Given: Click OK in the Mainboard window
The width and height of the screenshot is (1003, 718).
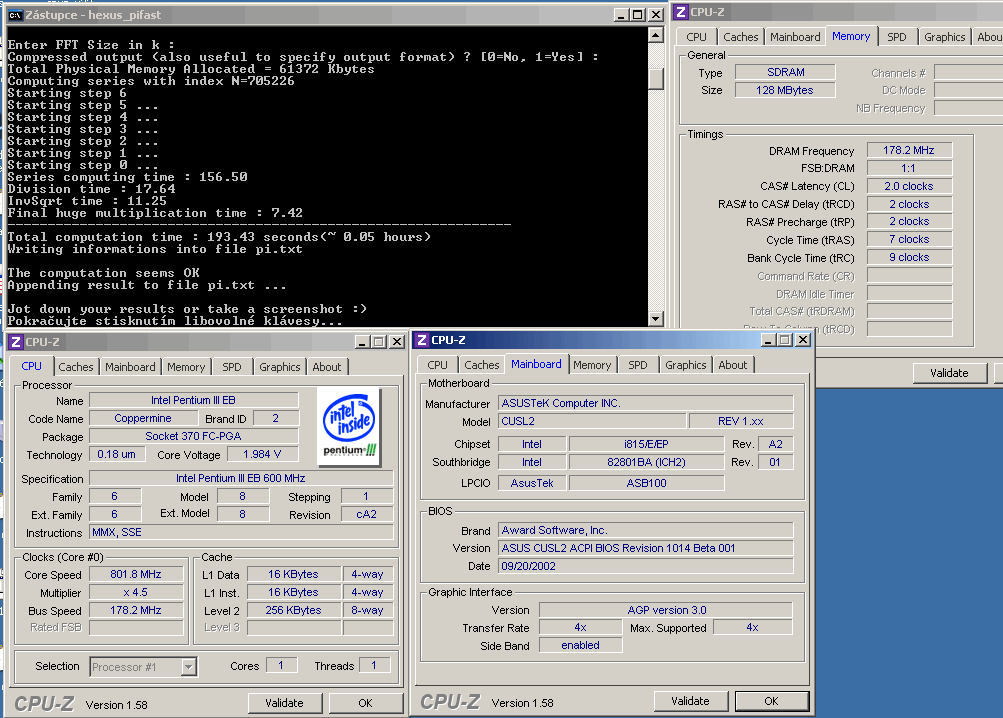Looking at the screenshot, I should (771, 701).
